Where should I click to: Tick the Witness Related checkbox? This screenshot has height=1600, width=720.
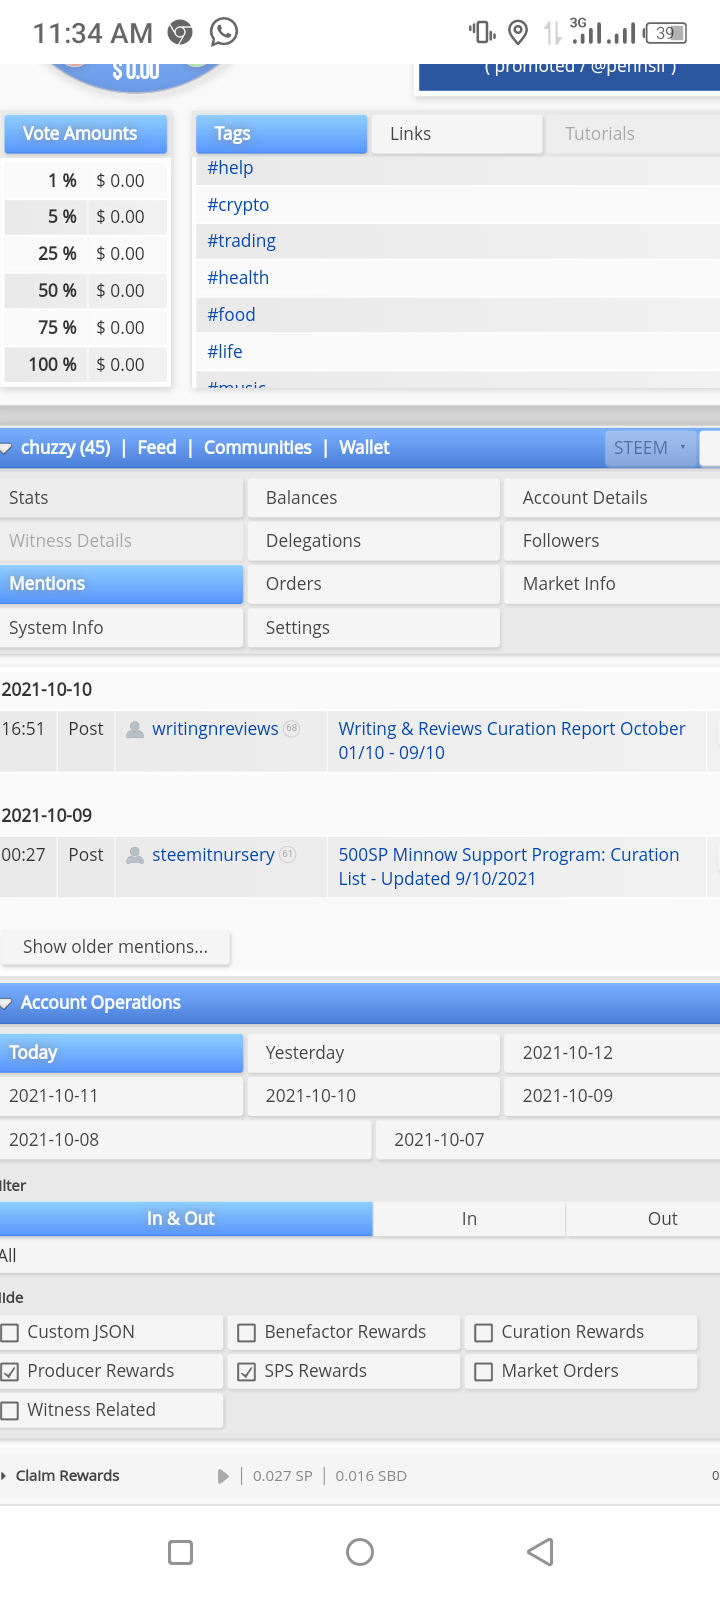pyautogui.click(x=10, y=1411)
